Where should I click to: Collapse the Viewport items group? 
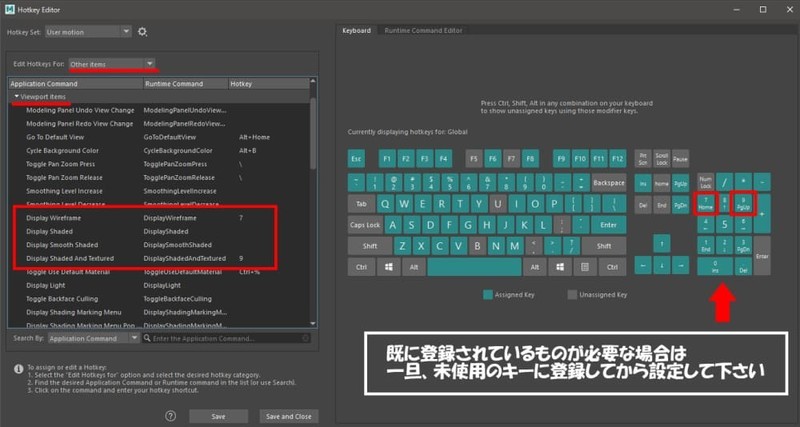pos(17,96)
